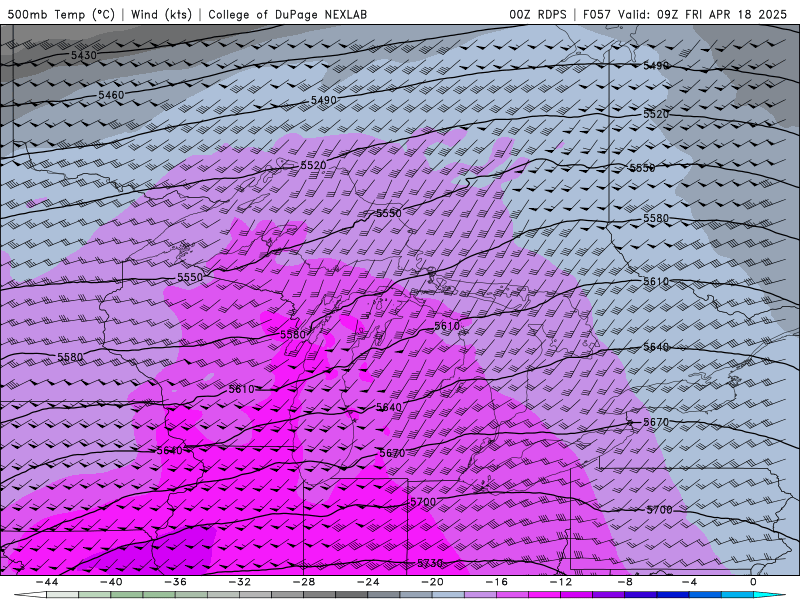Click the 0 colorbar tick label
The image size is (800, 600).
[754, 582]
